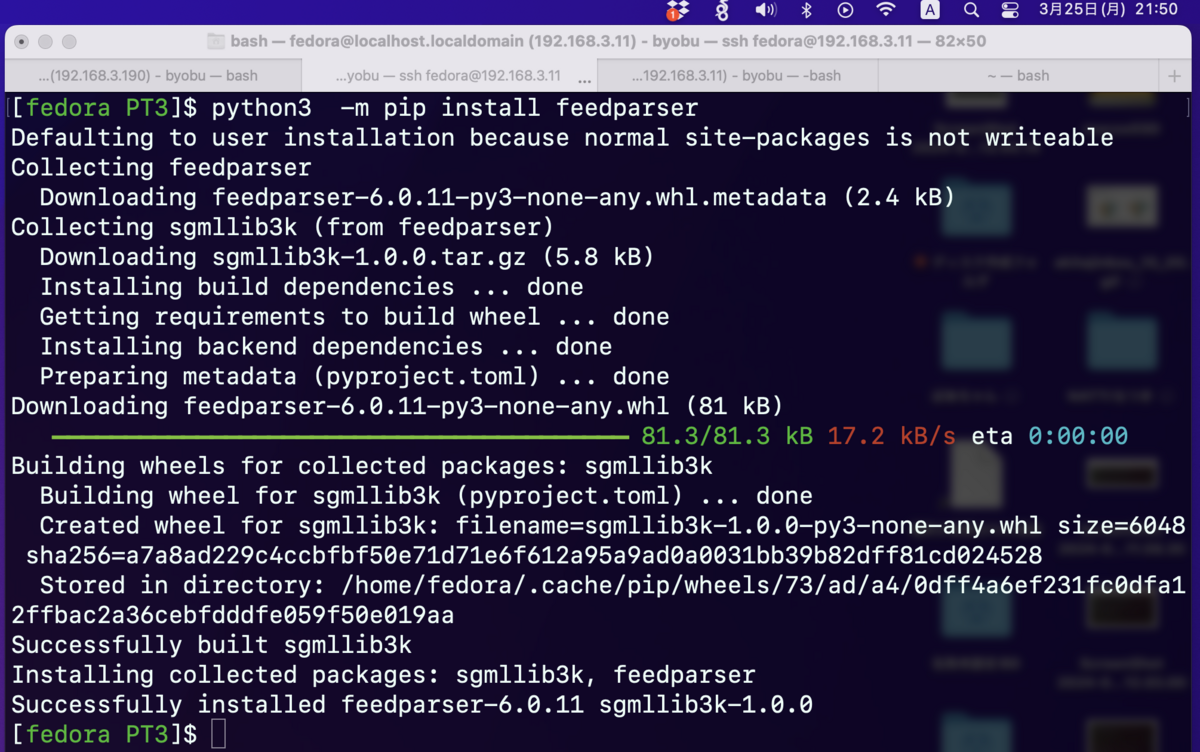Close the Terminal window with the dotted button

[x=22, y=42]
